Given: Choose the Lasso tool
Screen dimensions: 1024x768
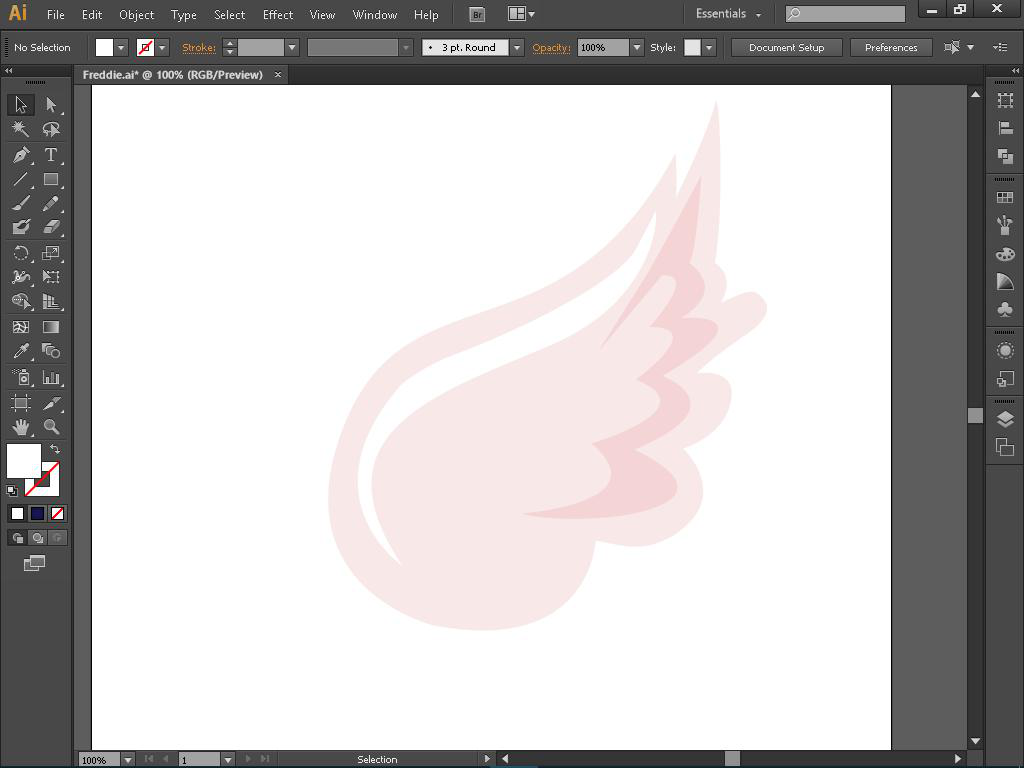Looking at the screenshot, I should click(51, 129).
